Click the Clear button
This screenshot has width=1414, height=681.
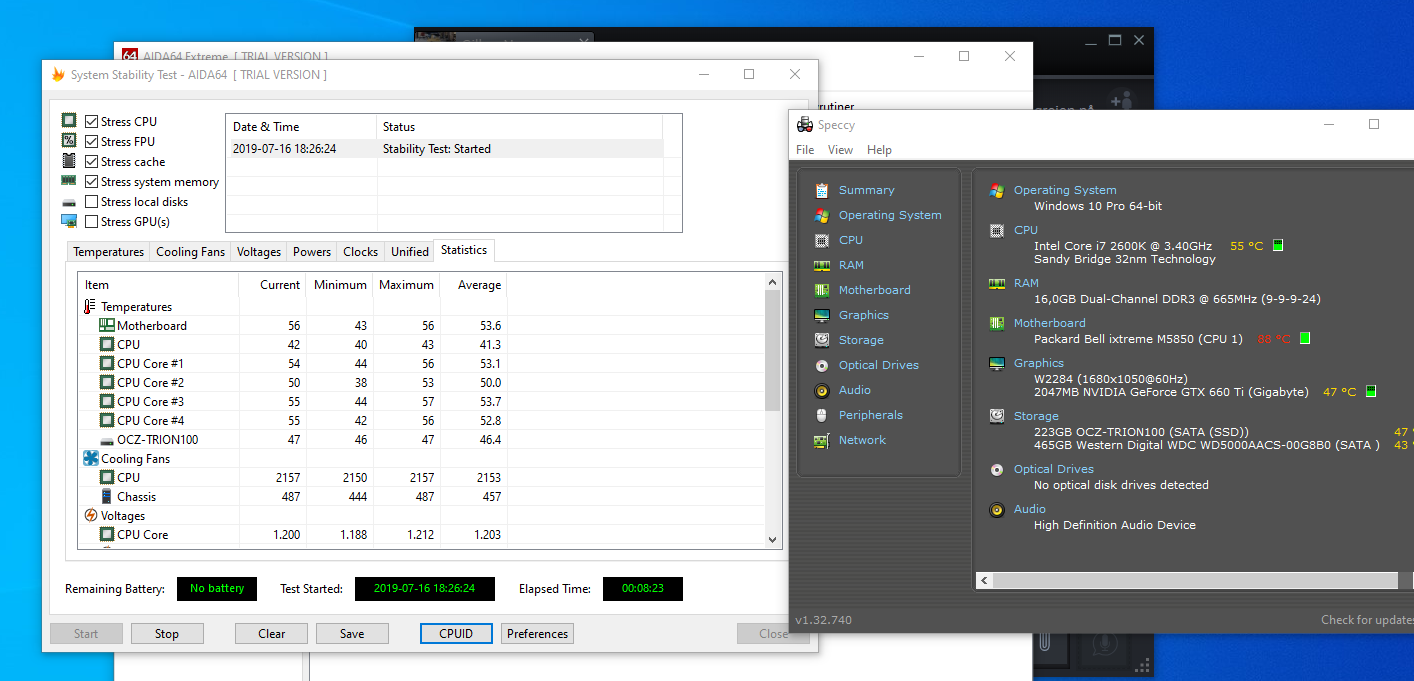[x=271, y=633]
